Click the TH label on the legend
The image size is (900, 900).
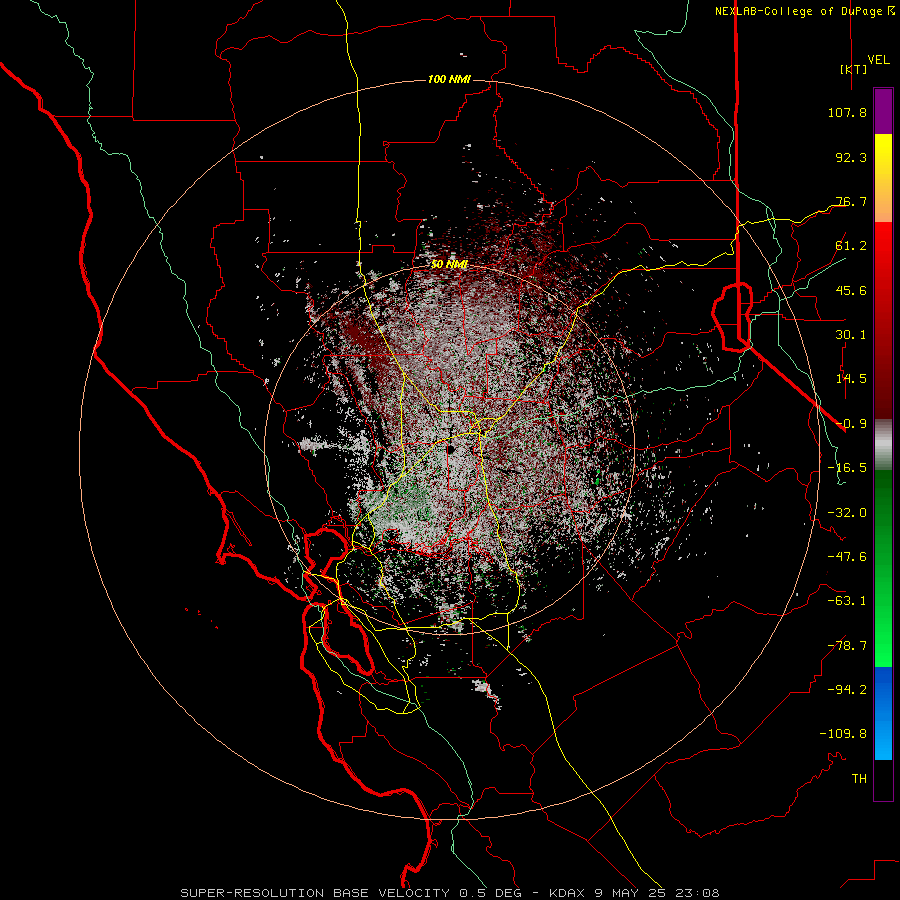coord(859,779)
